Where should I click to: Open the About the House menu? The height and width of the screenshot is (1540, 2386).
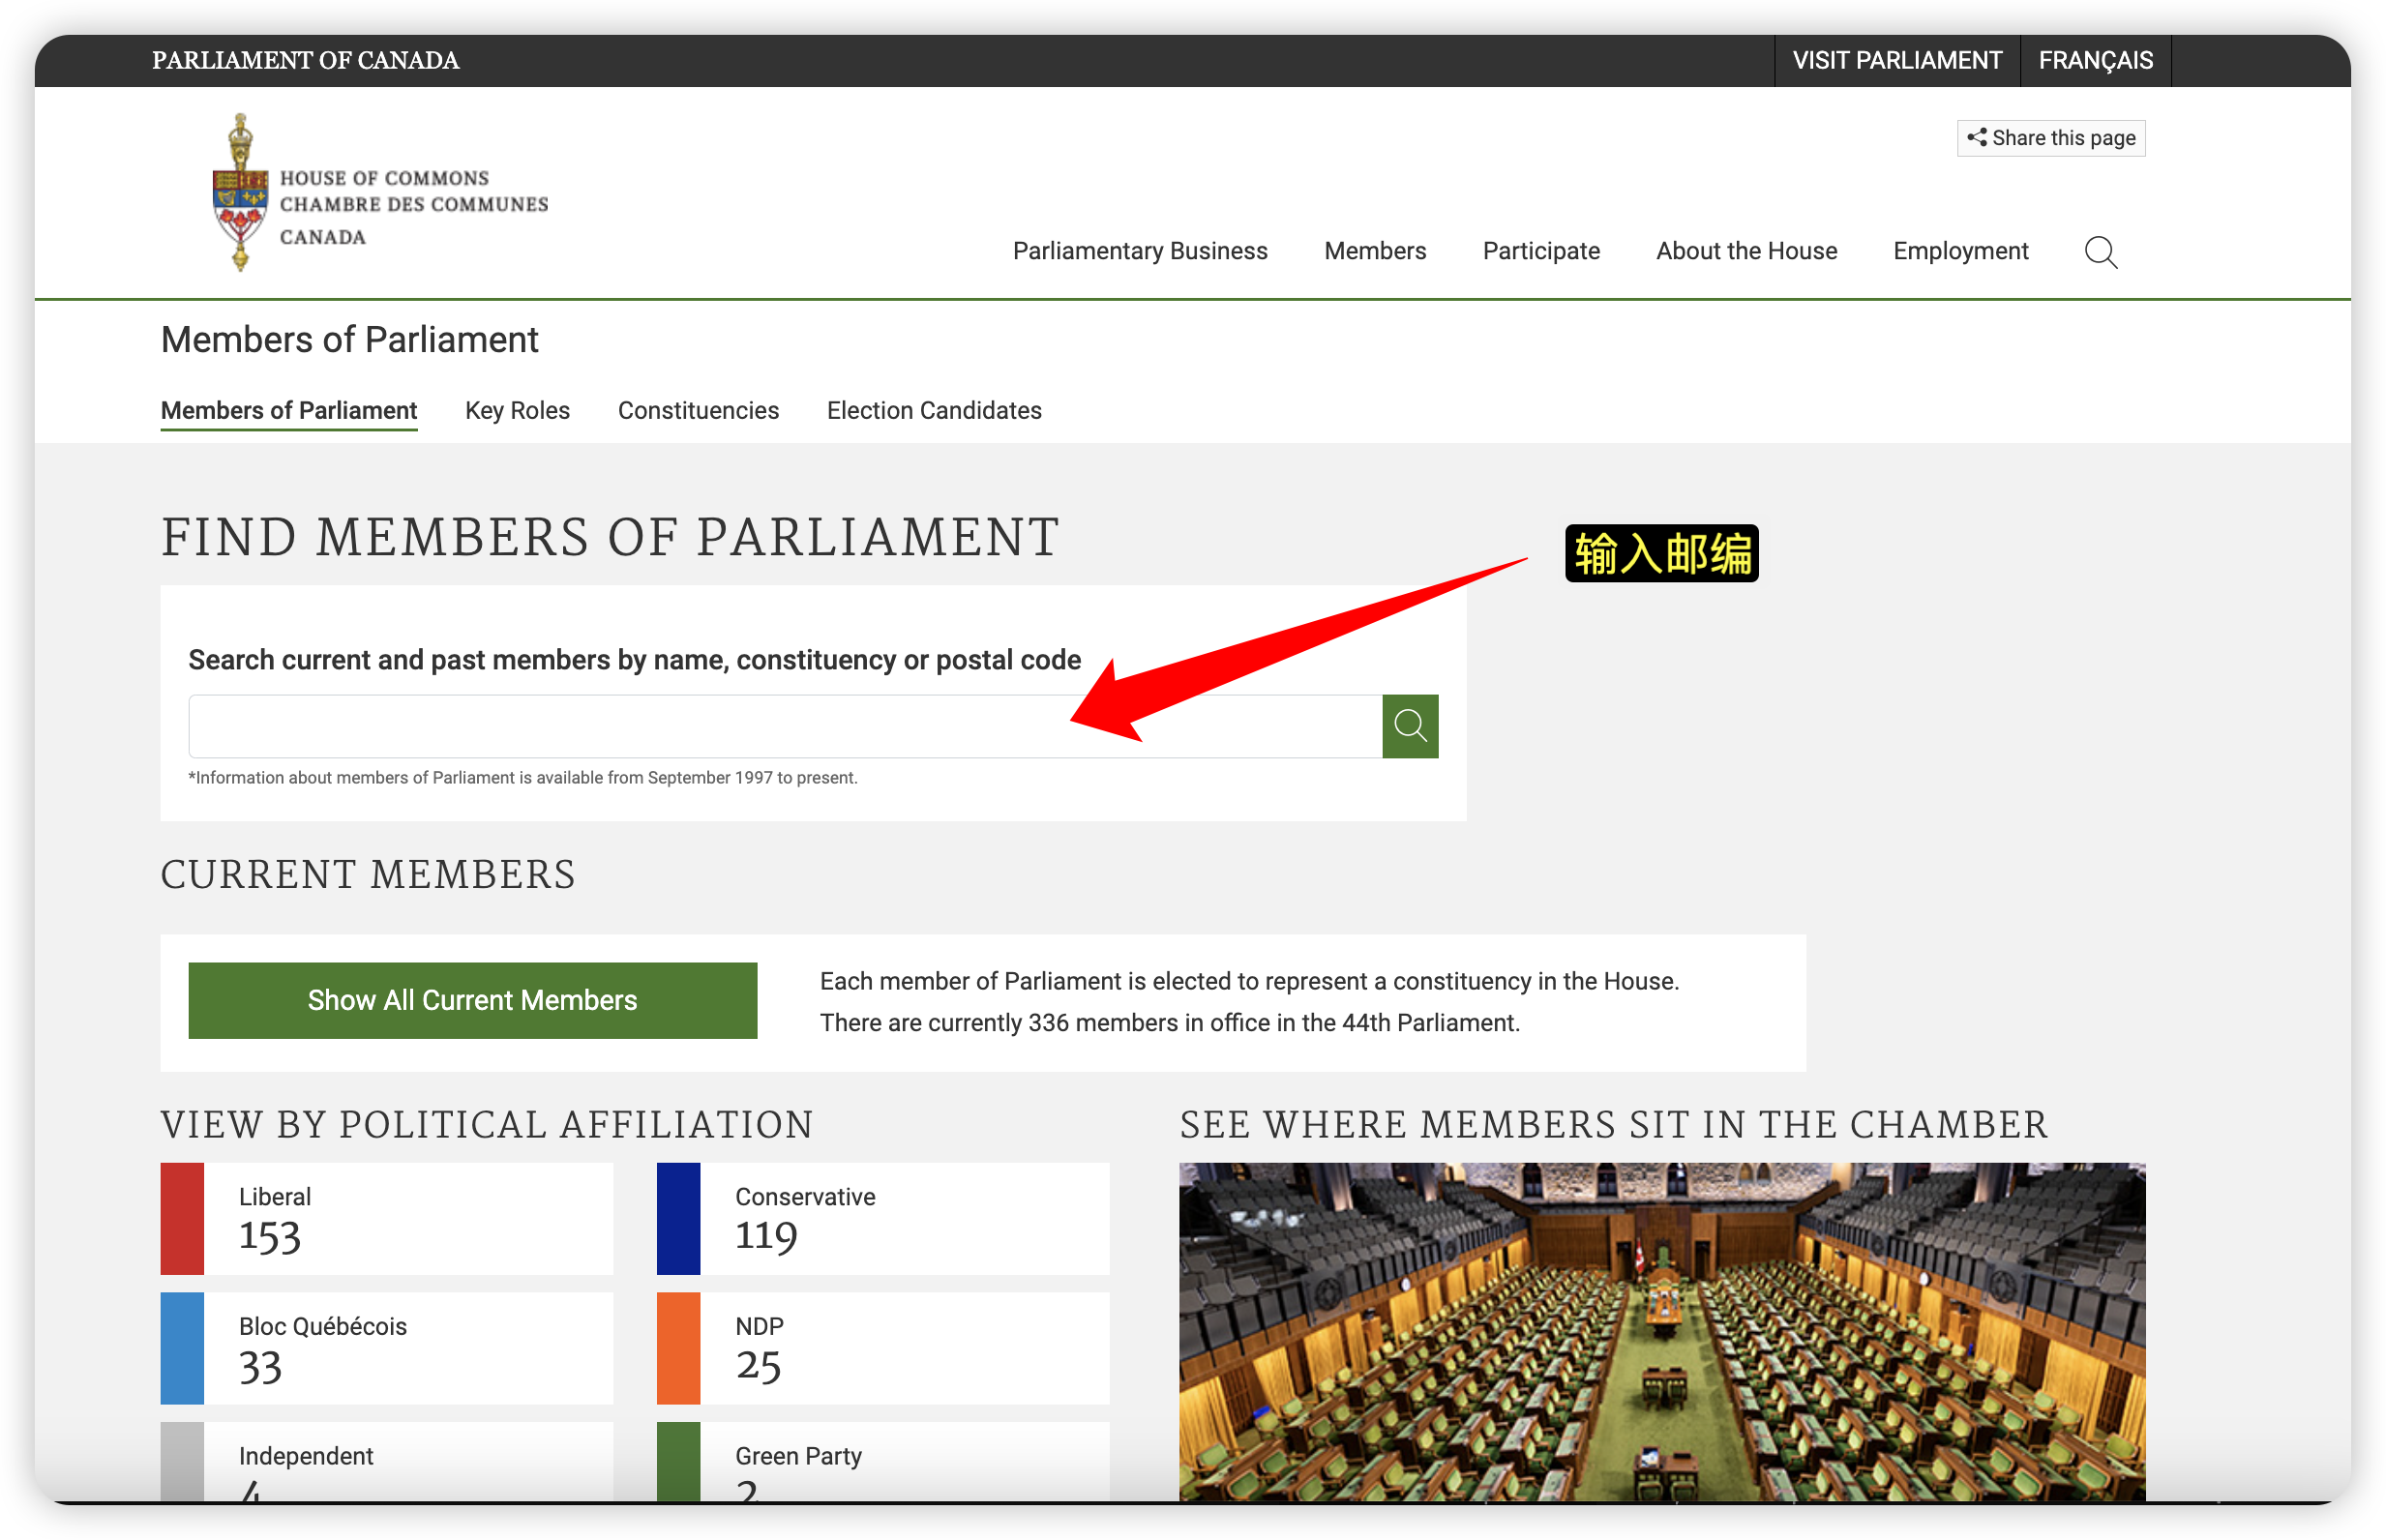pyautogui.click(x=1746, y=251)
